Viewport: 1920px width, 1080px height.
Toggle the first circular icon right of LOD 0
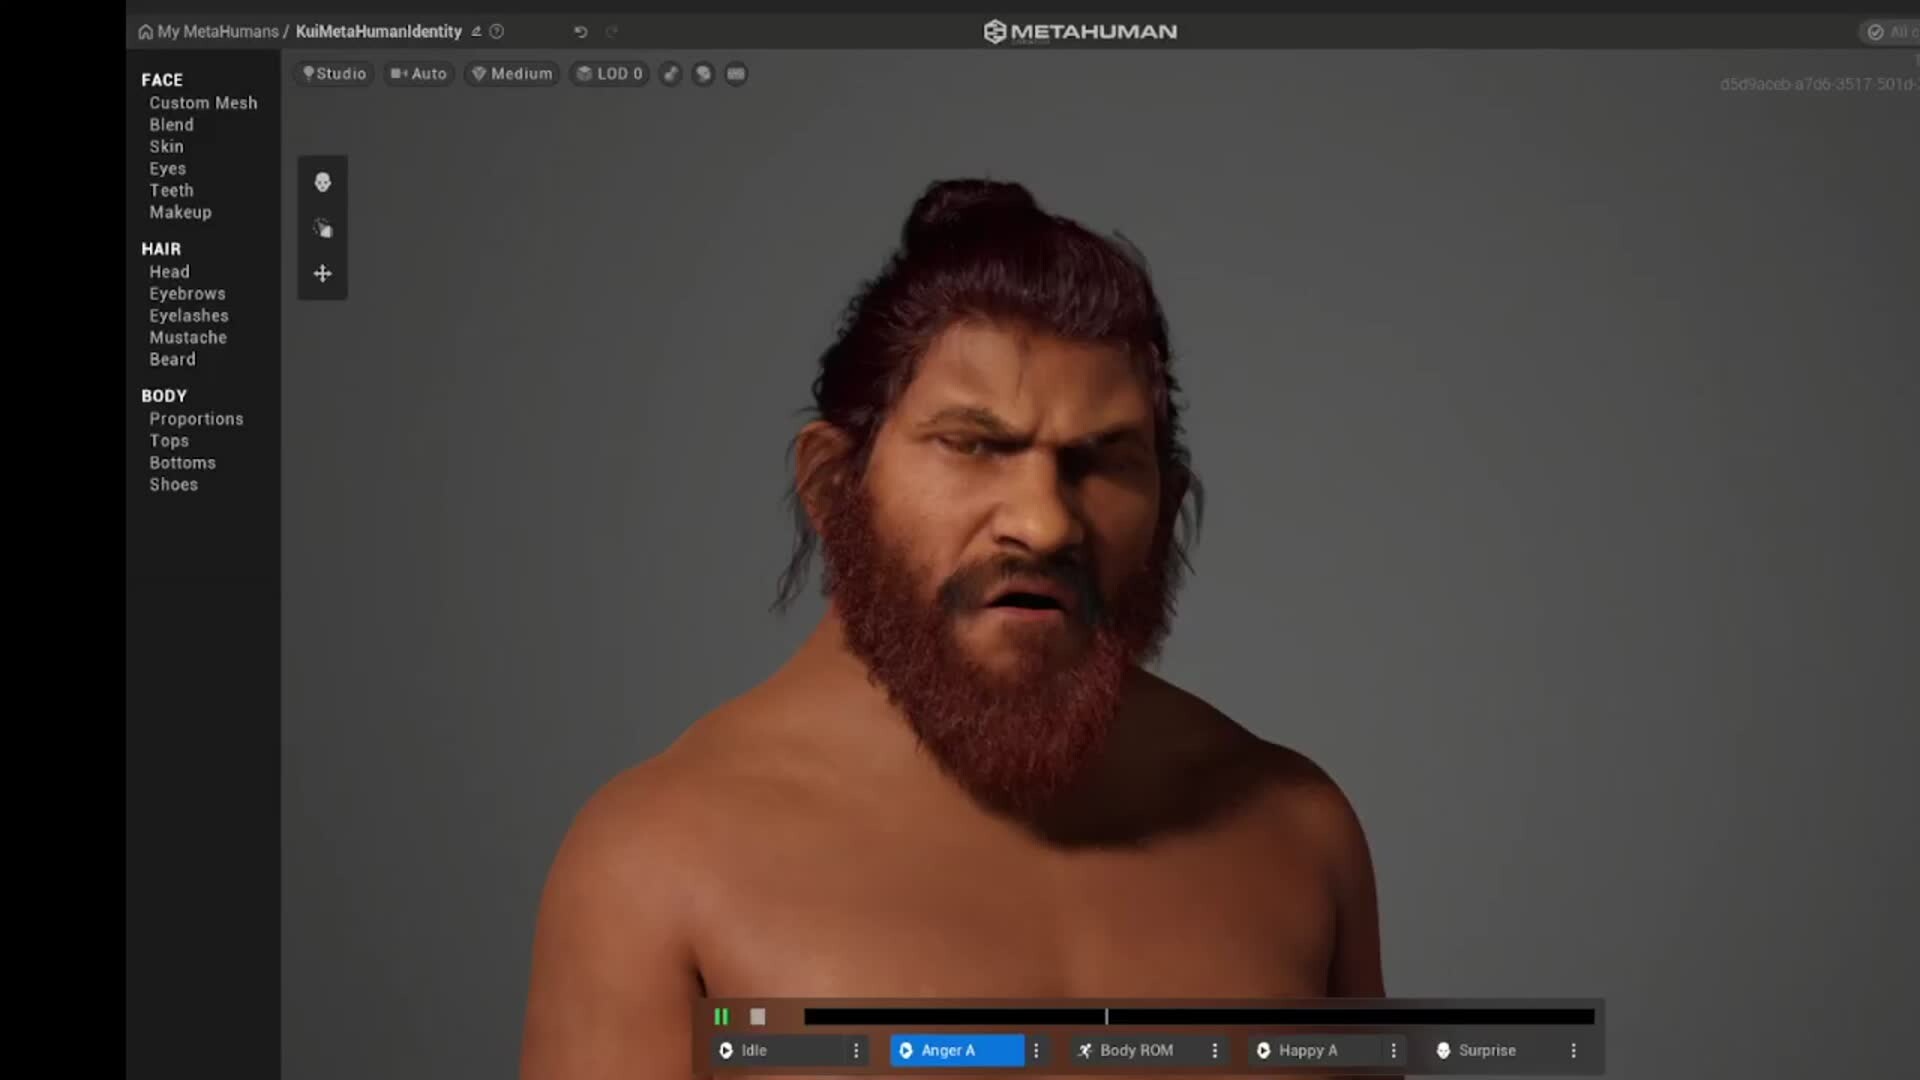pos(670,73)
